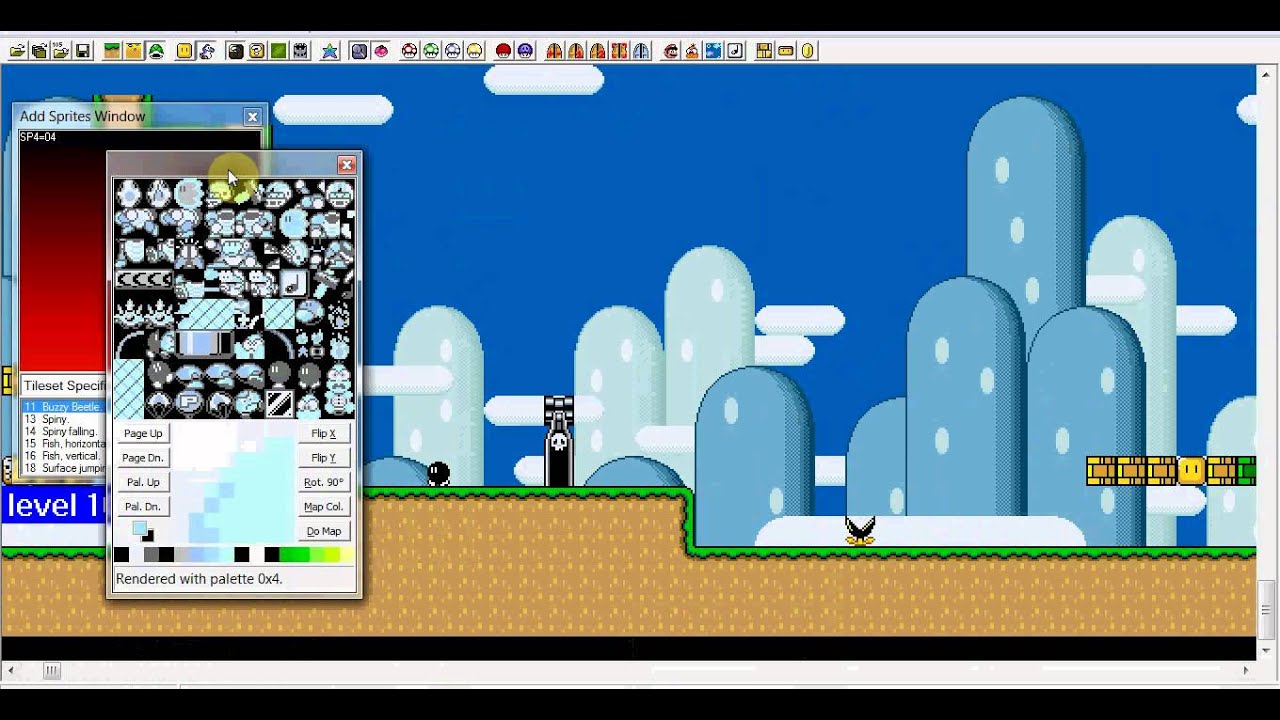Viewport: 1280px width, 720px height.
Task: Select '11 Buzzy Beetle.' in sprite list
Action: point(63,407)
